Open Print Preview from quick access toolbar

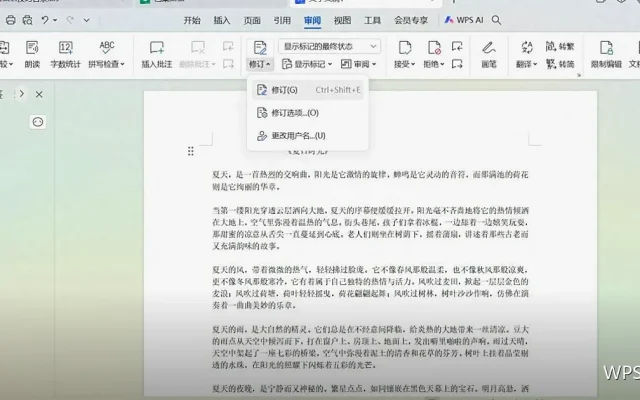point(27,20)
